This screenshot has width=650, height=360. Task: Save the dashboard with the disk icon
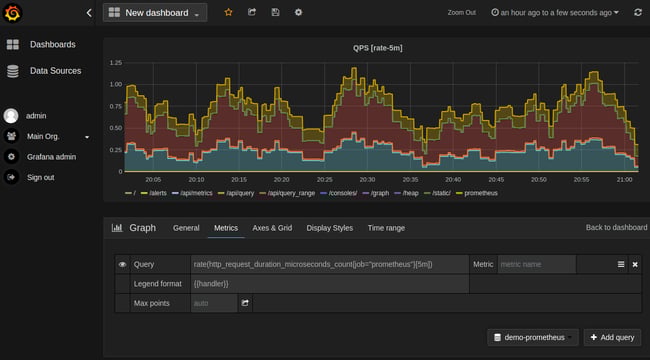pyautogui.click(x=275, y=12)
